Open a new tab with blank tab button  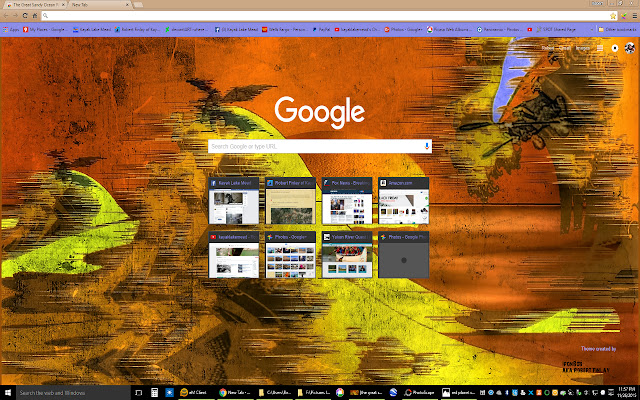(x=138, y=4)
